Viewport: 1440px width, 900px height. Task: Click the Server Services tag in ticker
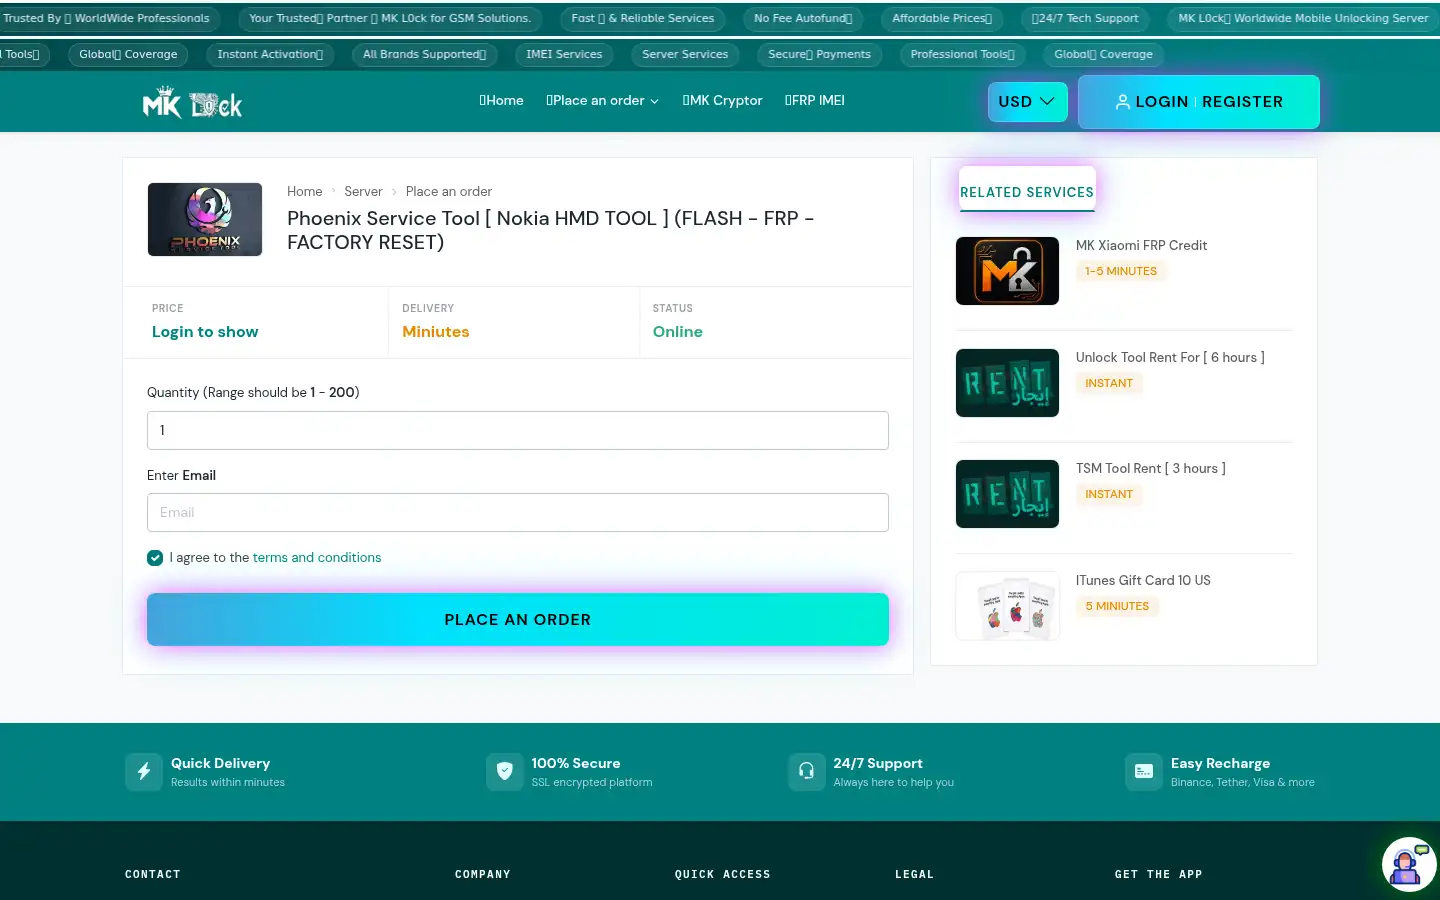(685, 55)
